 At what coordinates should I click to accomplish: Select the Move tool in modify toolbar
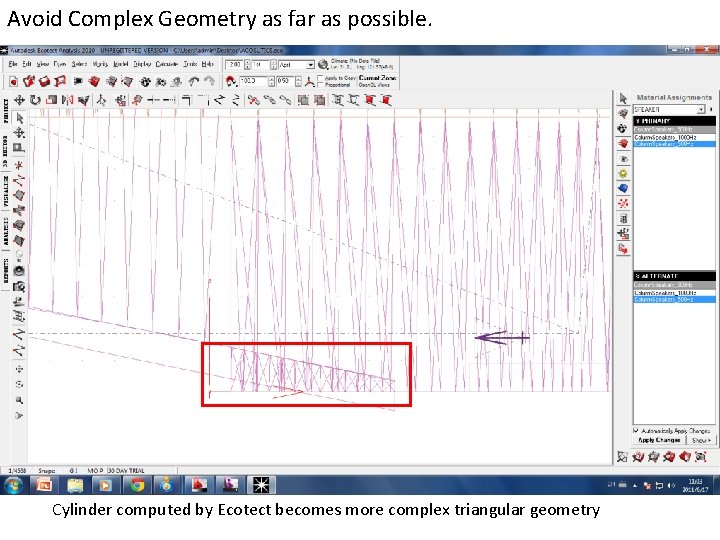pyautogui.click(x=20, y=100)
